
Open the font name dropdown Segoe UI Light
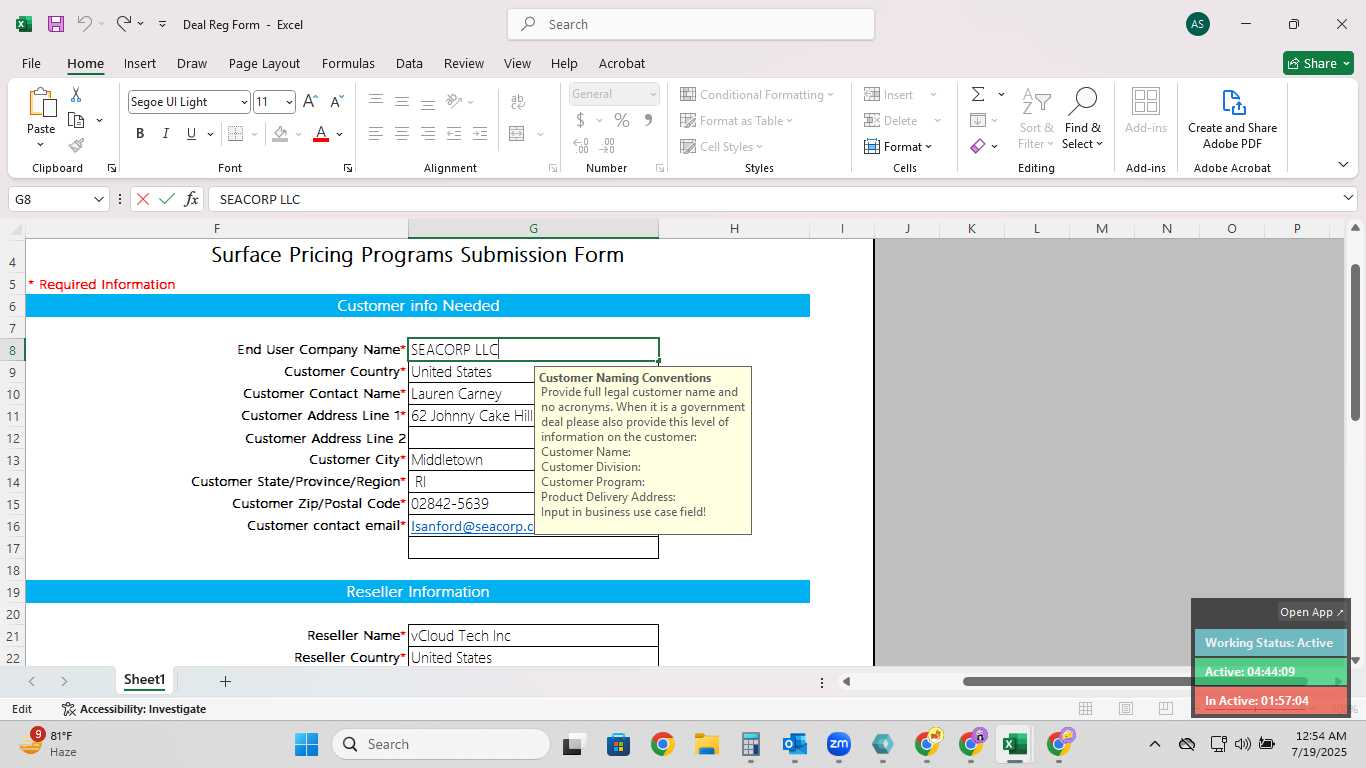click(x=244, y=102)
